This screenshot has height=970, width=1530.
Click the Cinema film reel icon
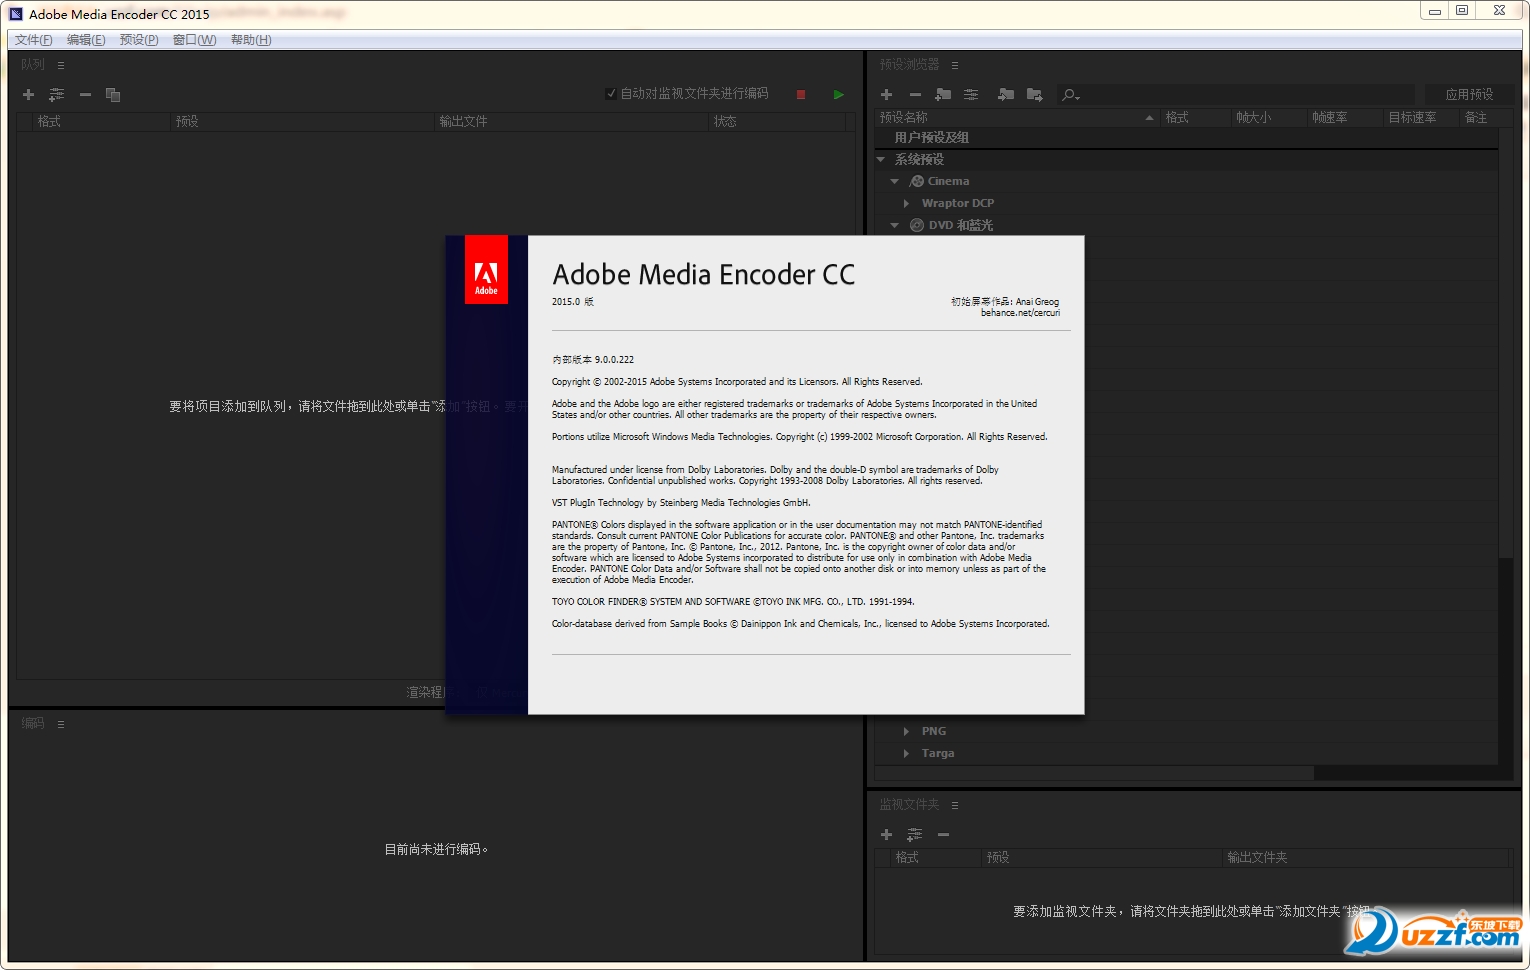tap(916, 181)
